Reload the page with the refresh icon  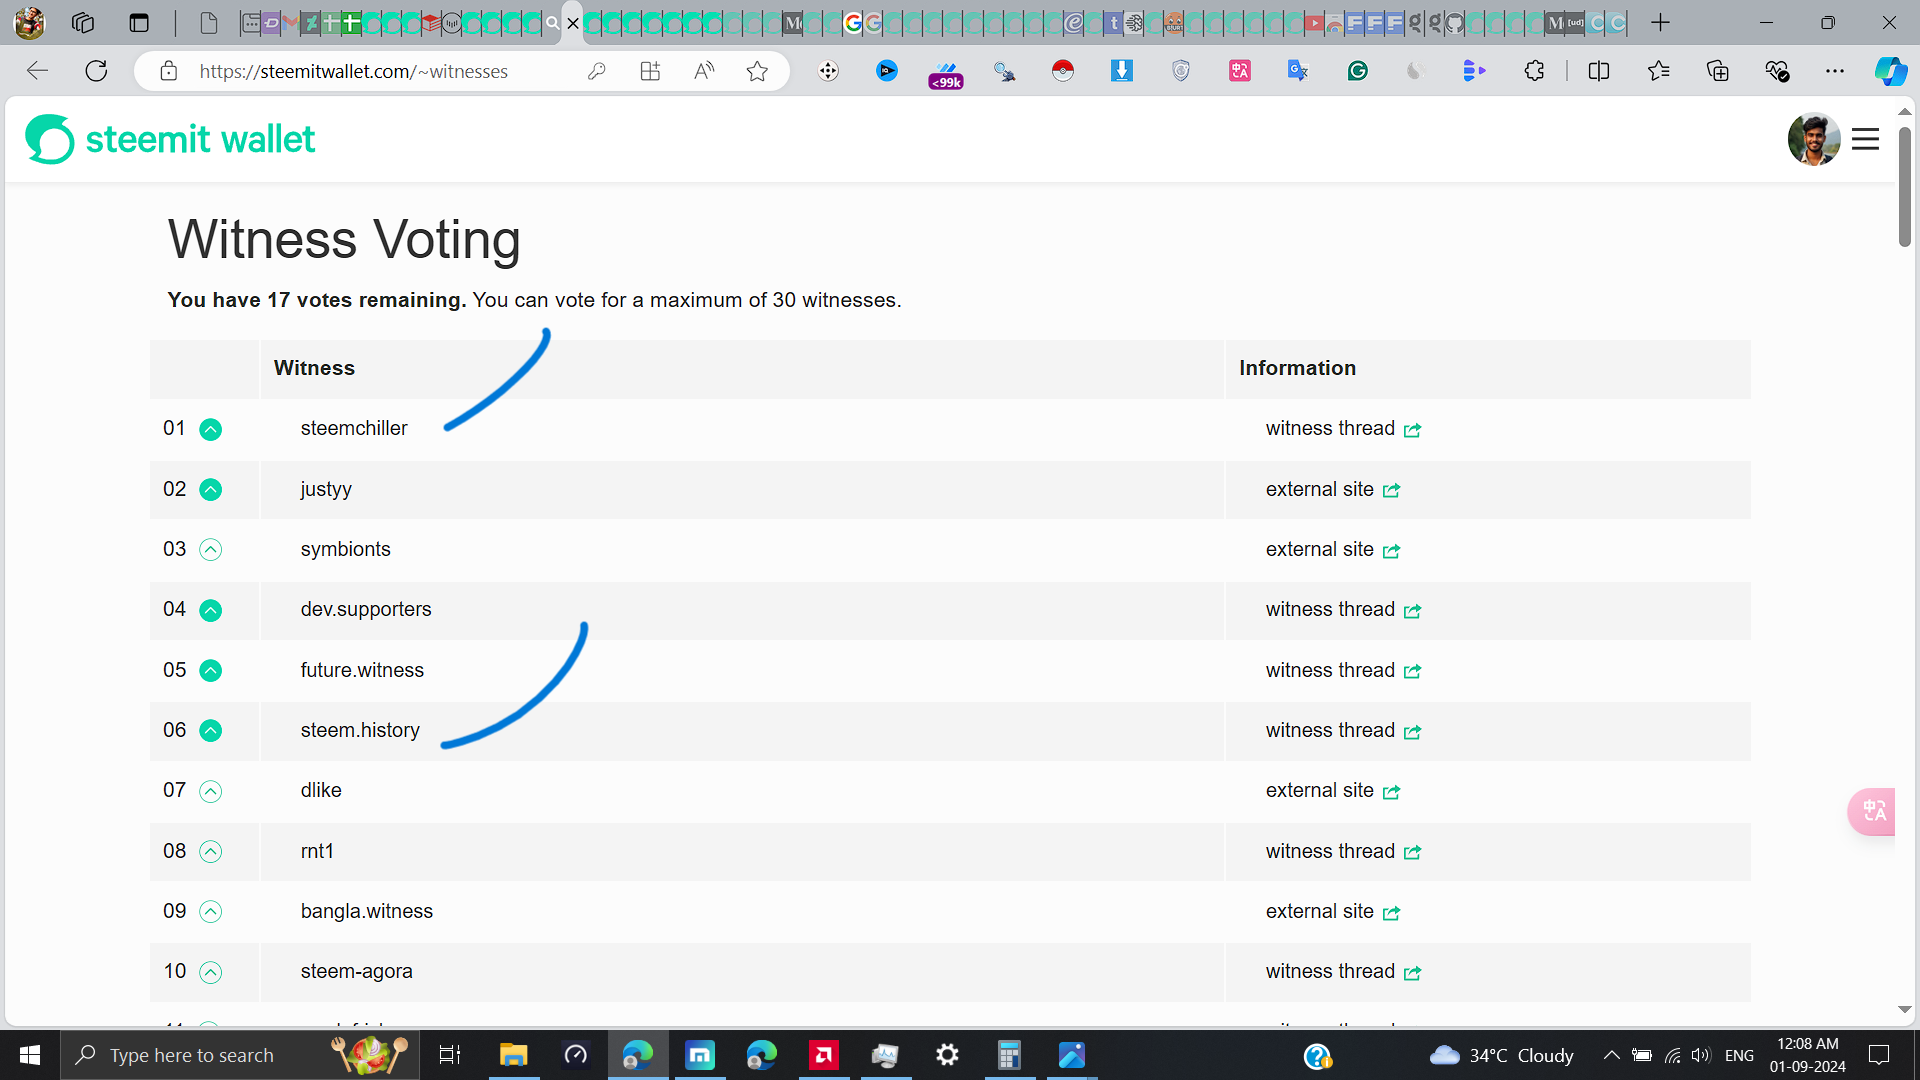coord(96,71)
